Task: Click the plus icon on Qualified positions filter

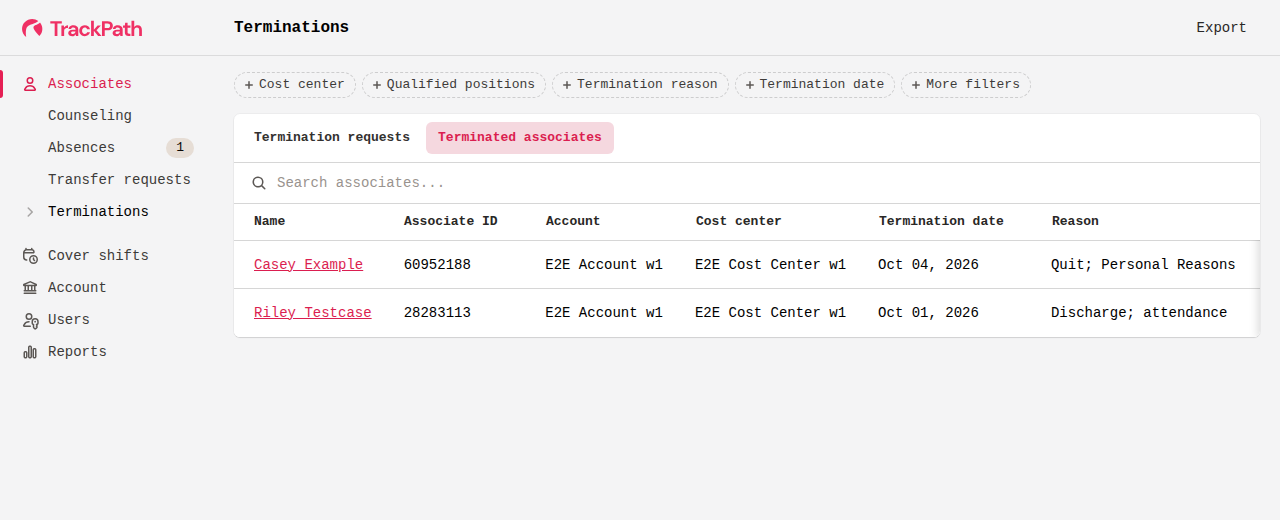Action: (377, 85)
